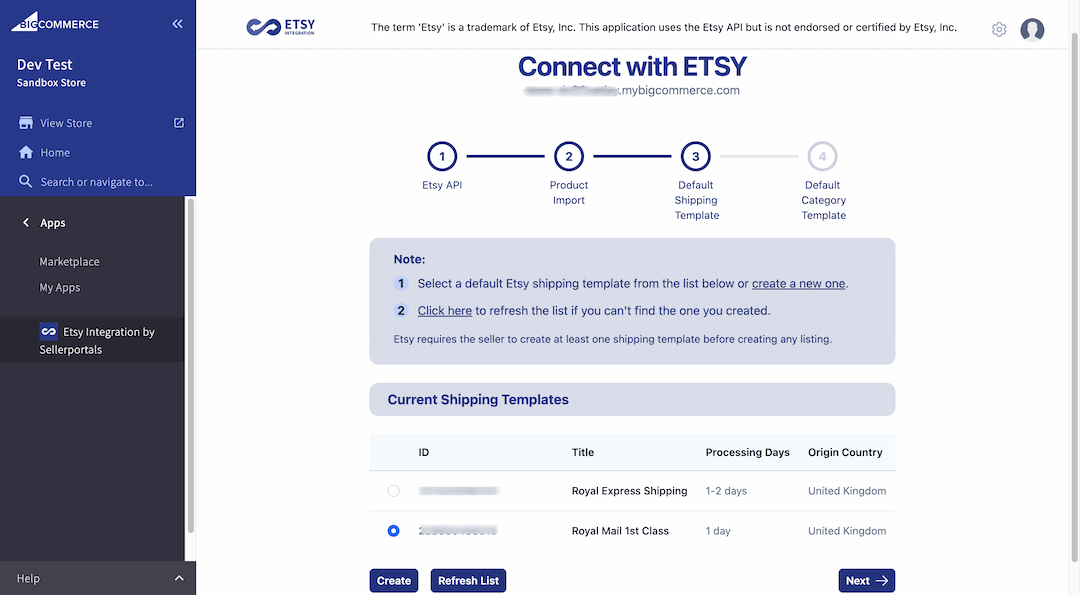Open Marketplace in the Apps menu

click(x=70, y=262)
